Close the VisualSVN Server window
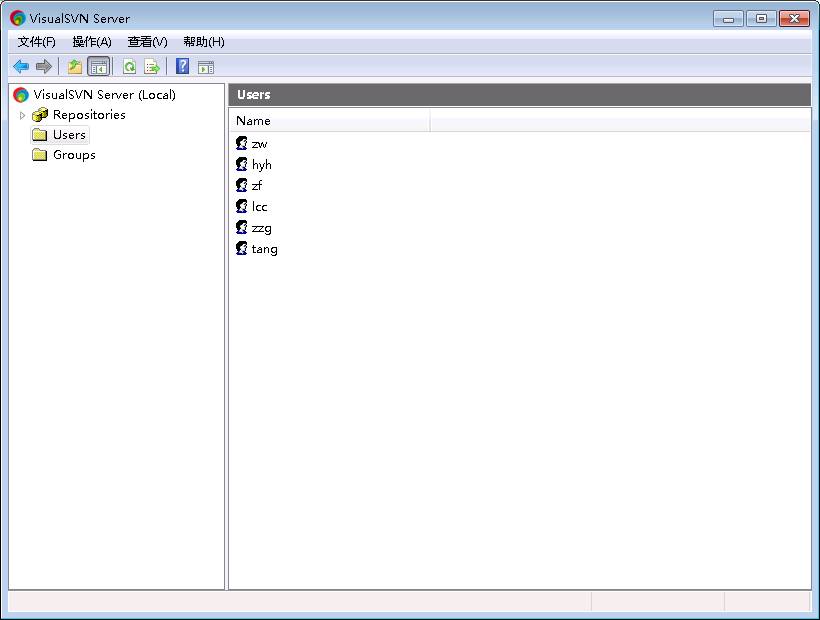Screen dimensions: 820x620 point(794,19)
